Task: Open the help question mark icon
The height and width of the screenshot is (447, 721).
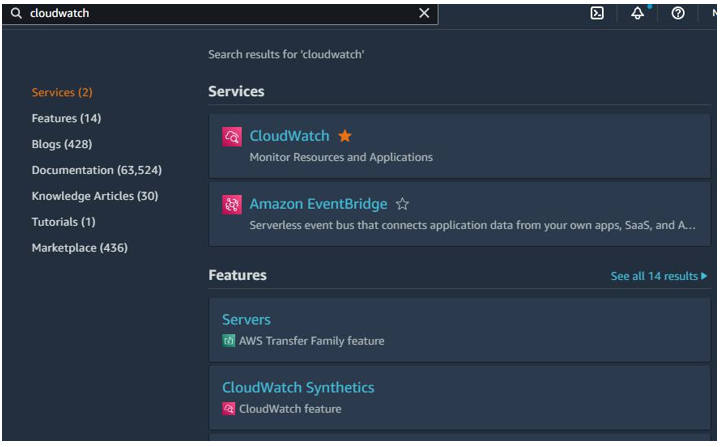Action: [x=678, y=13]
